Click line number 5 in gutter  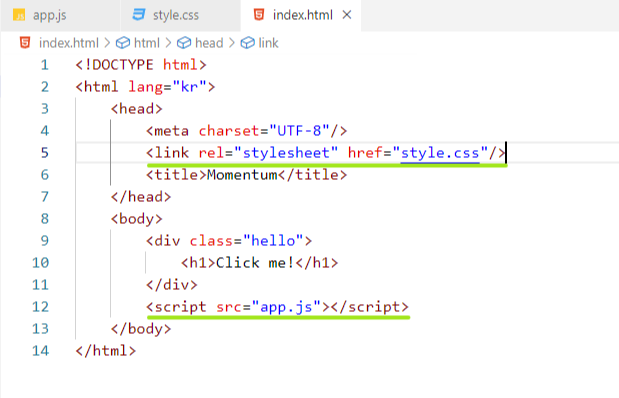click(45, 153)
